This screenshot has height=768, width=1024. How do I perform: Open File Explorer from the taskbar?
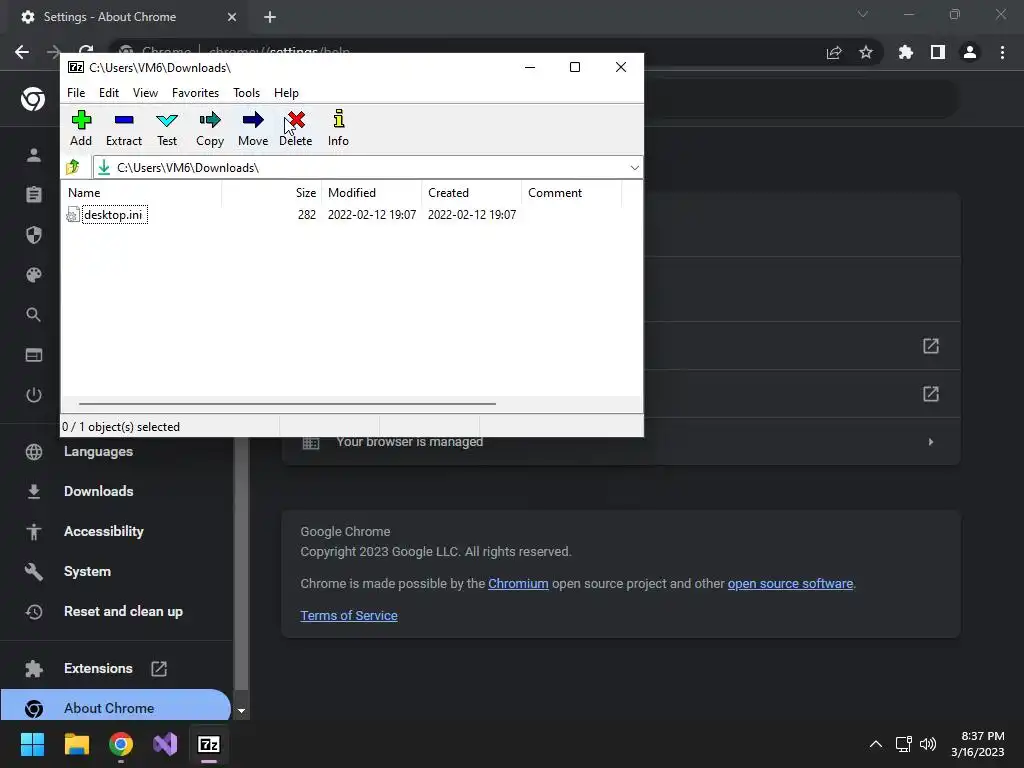point(76,744)
